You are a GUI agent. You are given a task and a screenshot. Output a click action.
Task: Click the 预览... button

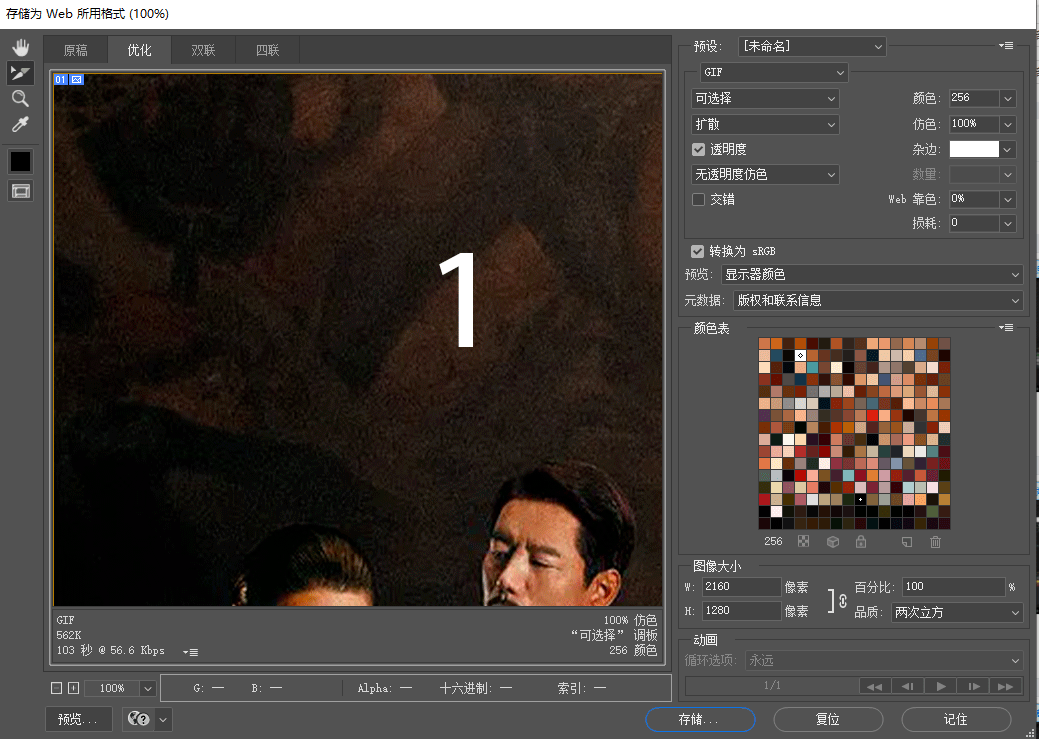(78, 719)
